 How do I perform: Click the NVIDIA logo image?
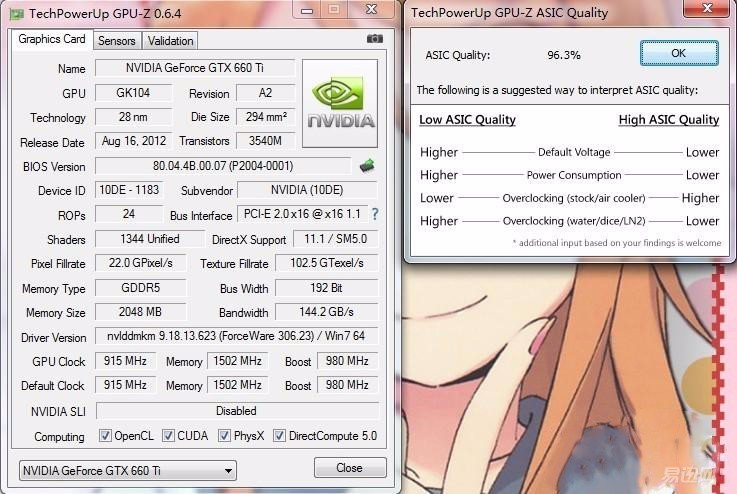[340, 103]
